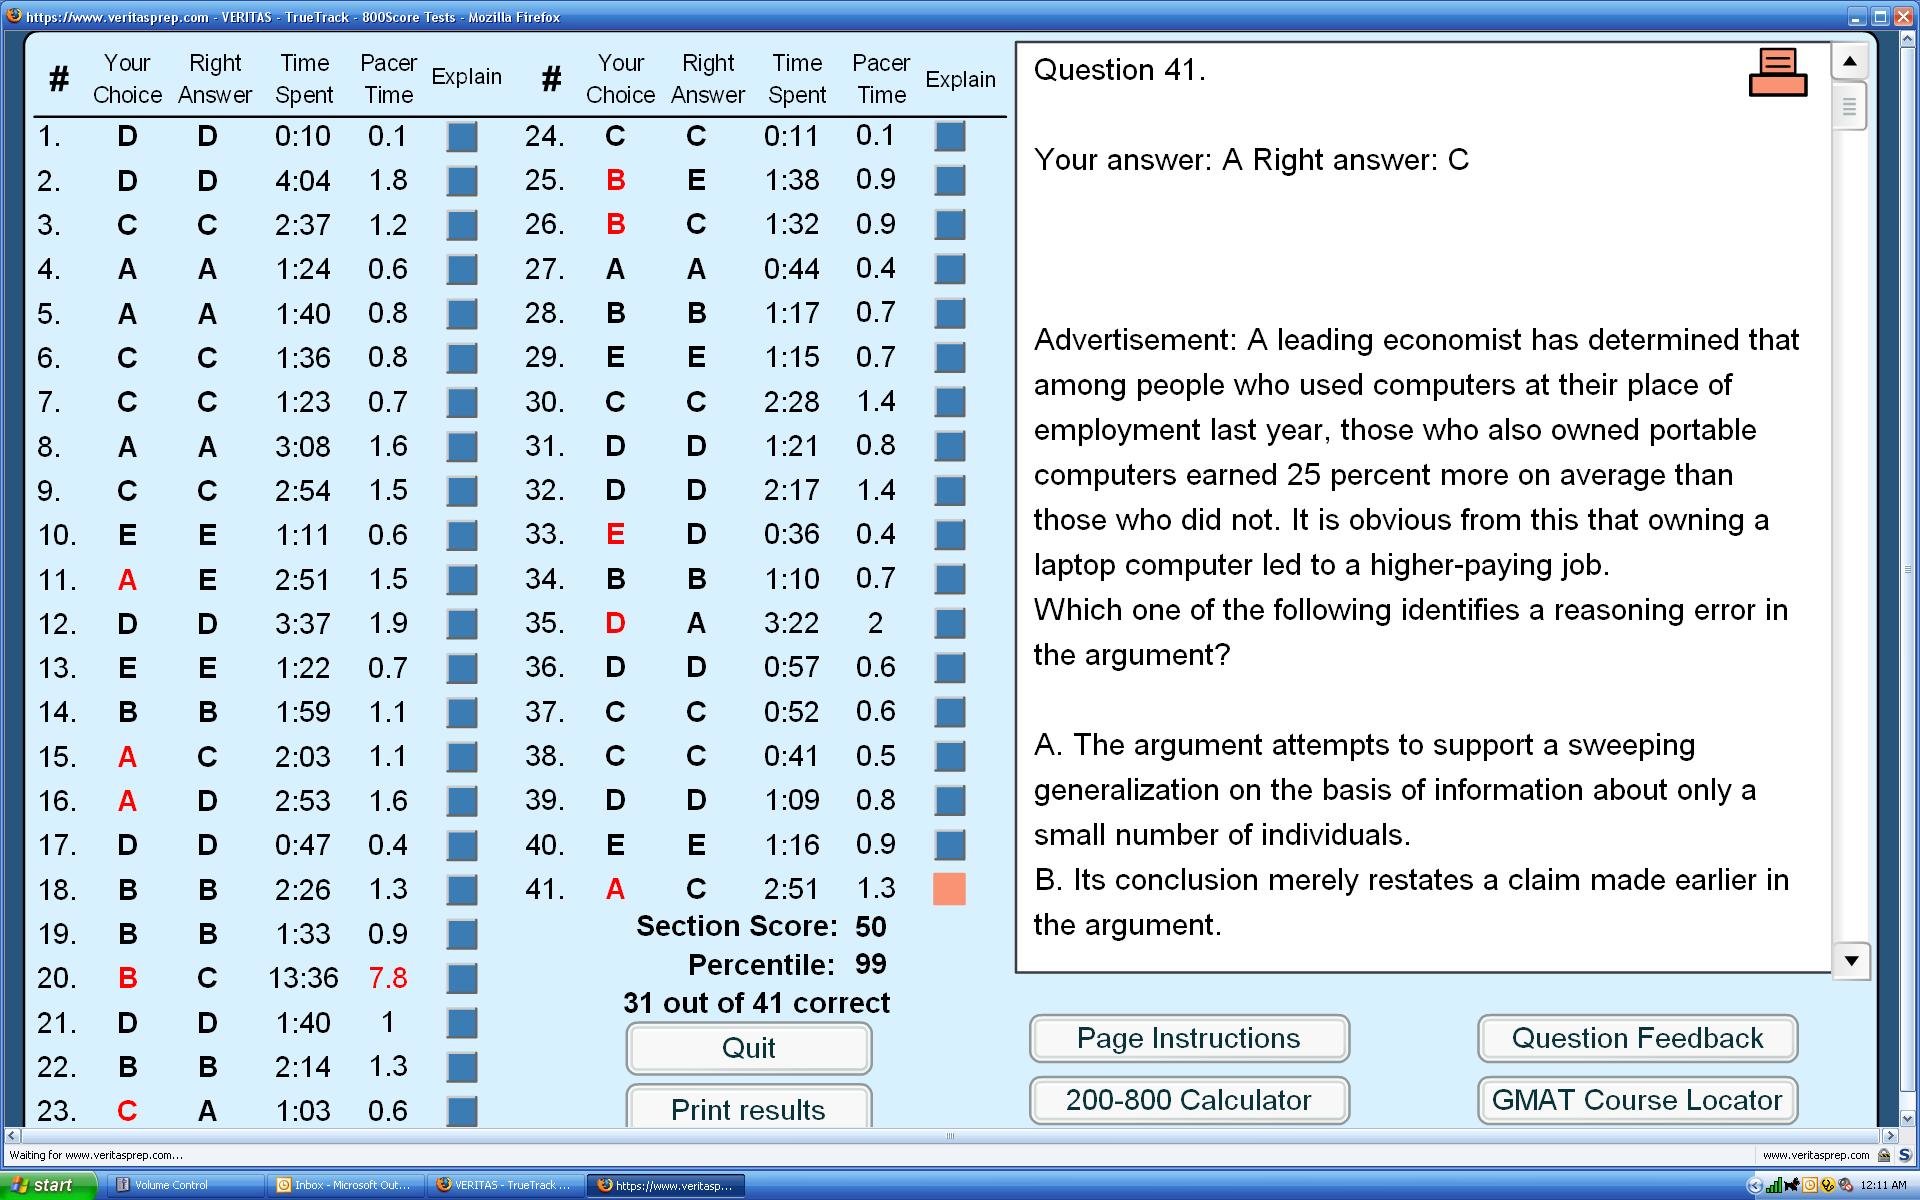Open explanation for question 38
The height and width of the screenshot is (1200, 1920).
click(x=950, y=756)
